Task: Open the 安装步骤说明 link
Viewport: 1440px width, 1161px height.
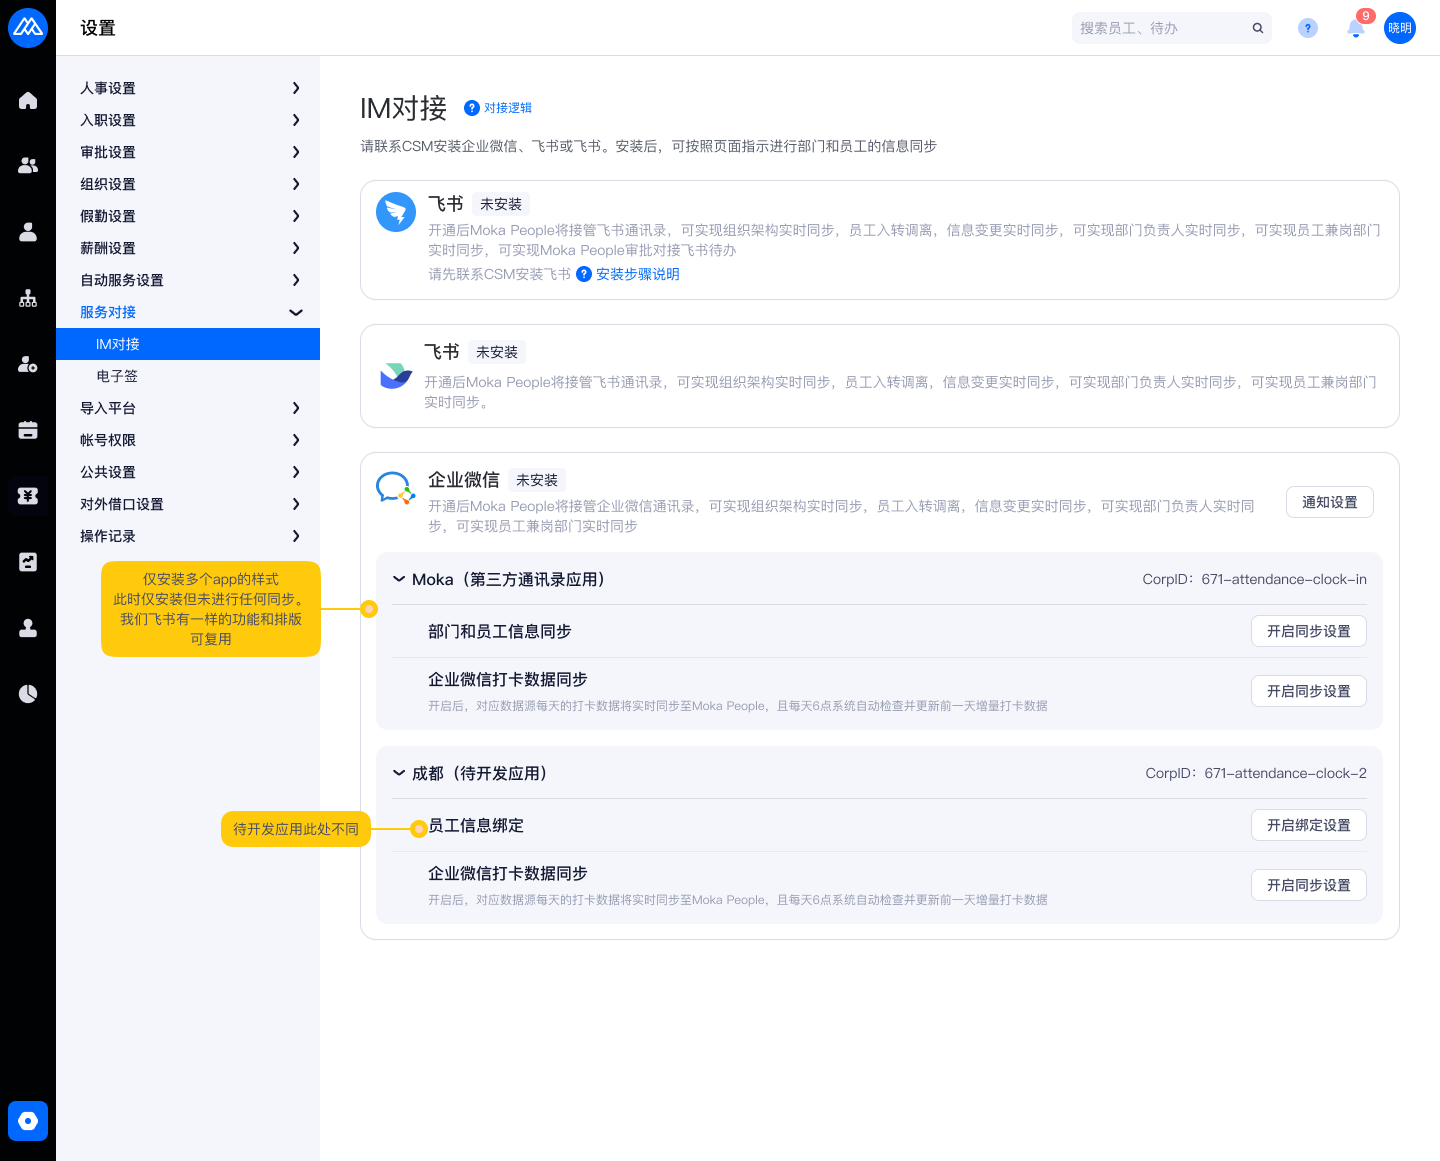Action: (637, 274)
